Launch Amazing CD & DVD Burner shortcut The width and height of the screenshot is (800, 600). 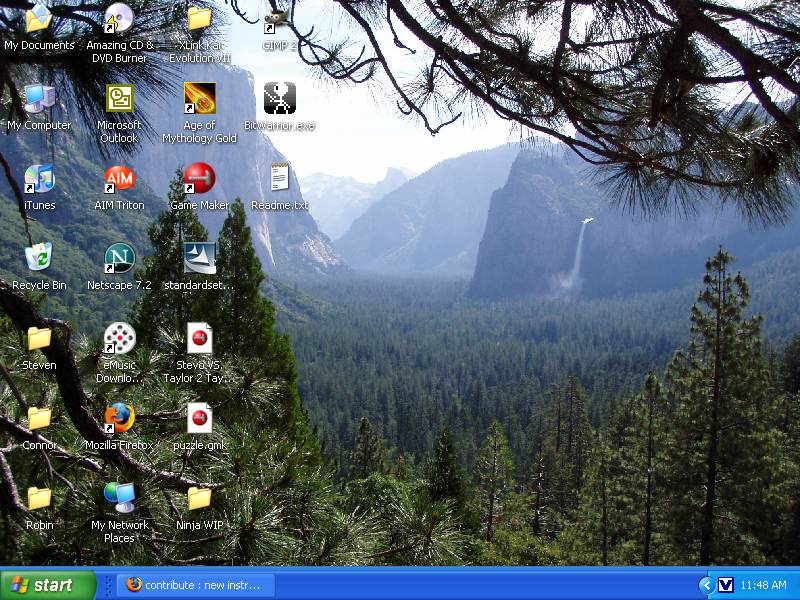[x=119, y=18]
